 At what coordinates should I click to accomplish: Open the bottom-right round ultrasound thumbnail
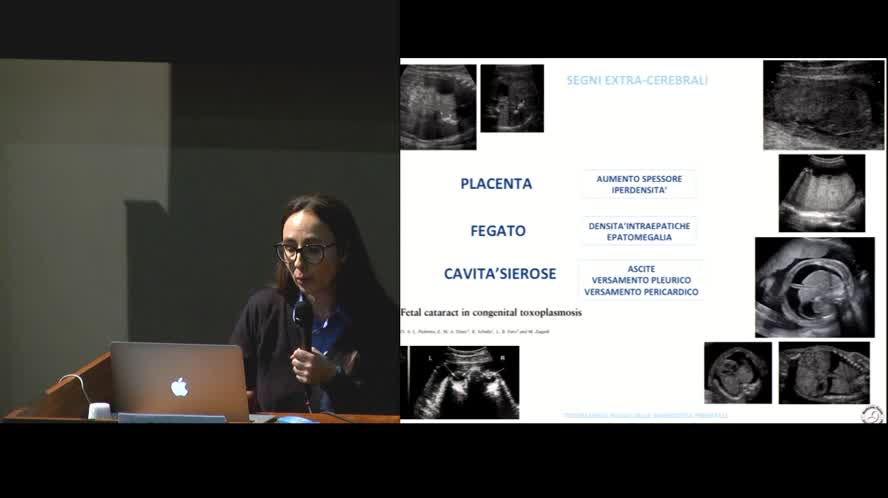click(738, 373)
